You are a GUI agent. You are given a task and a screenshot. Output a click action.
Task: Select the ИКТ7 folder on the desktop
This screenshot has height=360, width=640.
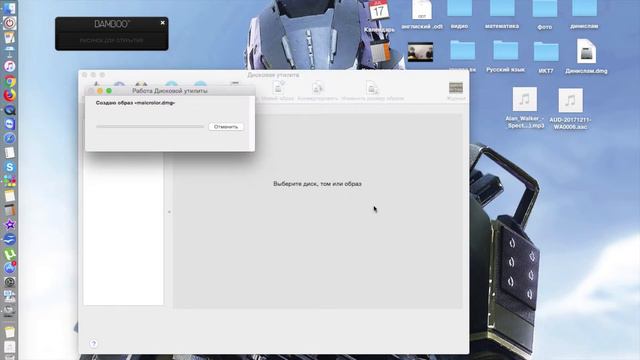[546, 57]
